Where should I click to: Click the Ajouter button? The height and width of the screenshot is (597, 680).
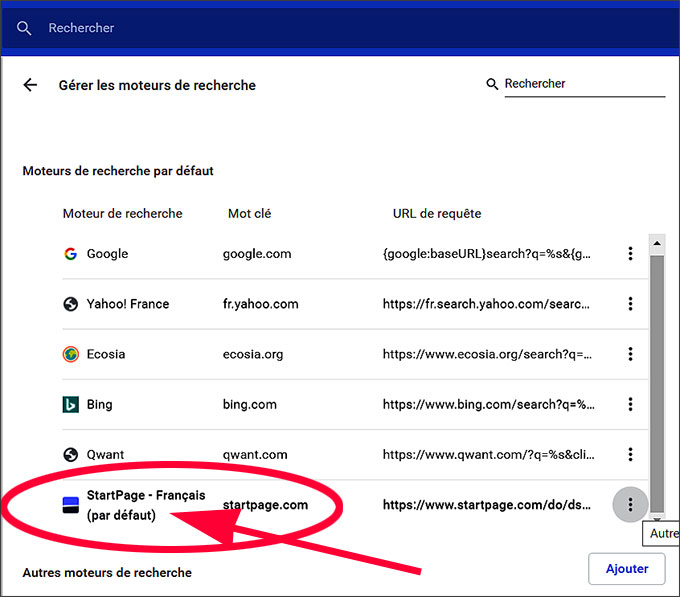coord(627,569)
